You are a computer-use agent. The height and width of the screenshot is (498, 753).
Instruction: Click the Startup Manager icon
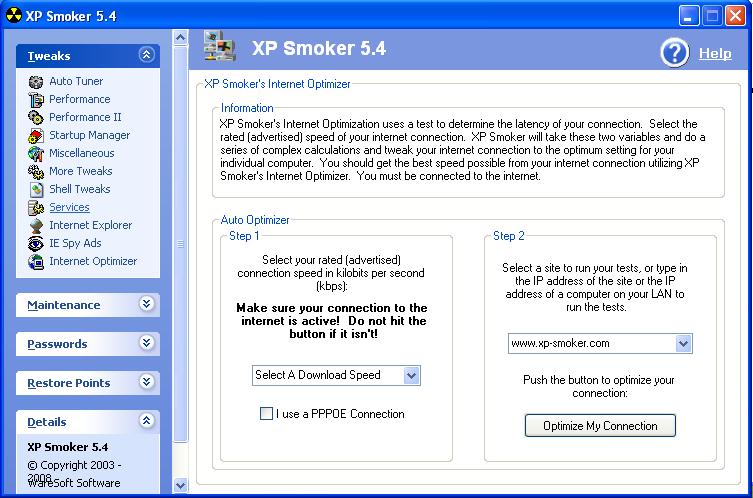pyautogui.click(x=36, y=135)
